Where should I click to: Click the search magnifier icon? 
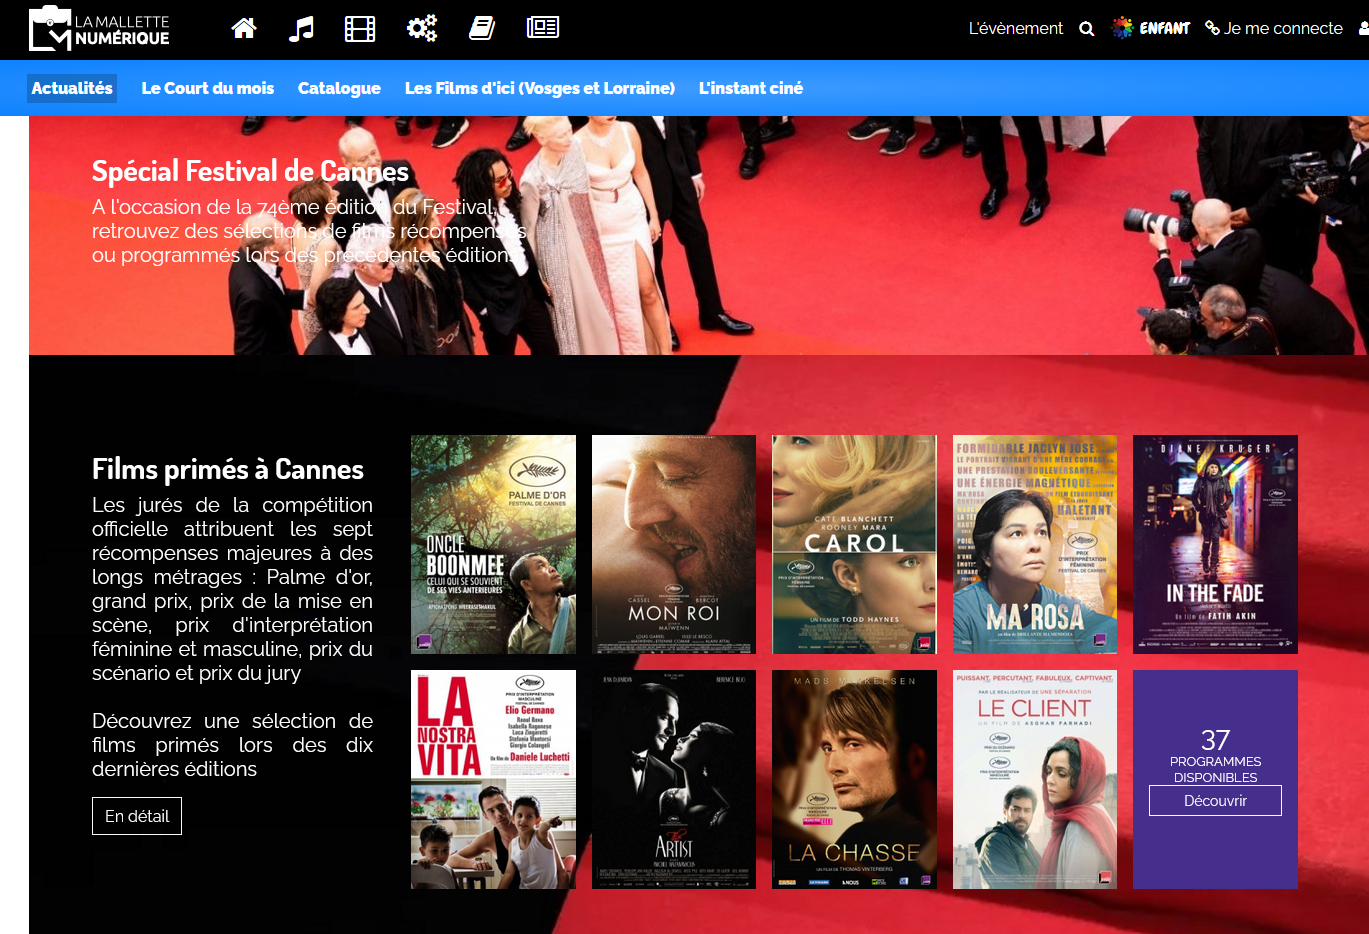[1087, 29]
